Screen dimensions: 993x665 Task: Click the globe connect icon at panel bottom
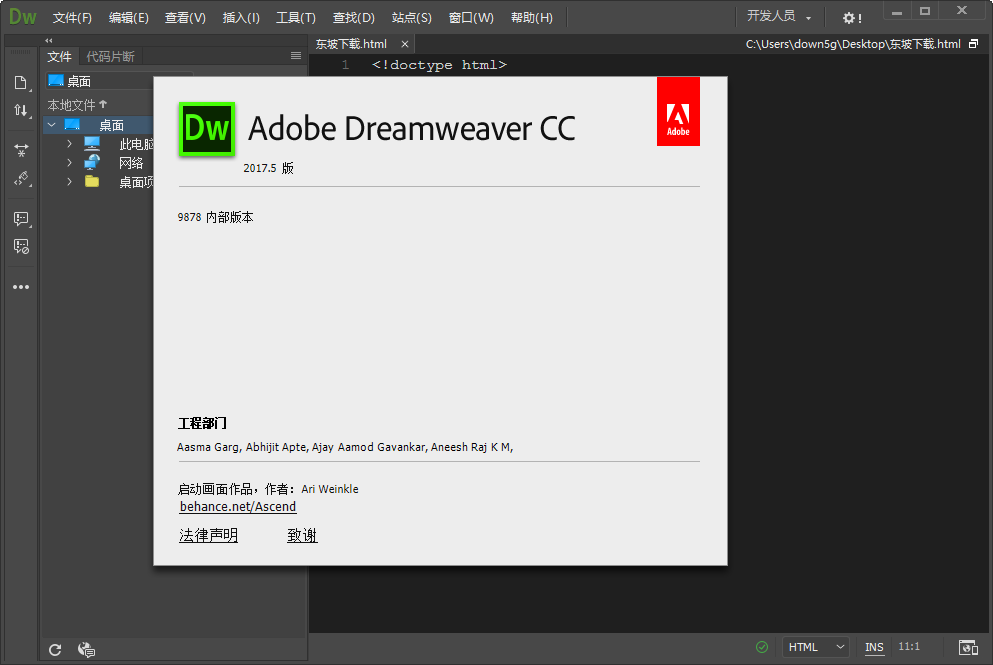point(86,650)
